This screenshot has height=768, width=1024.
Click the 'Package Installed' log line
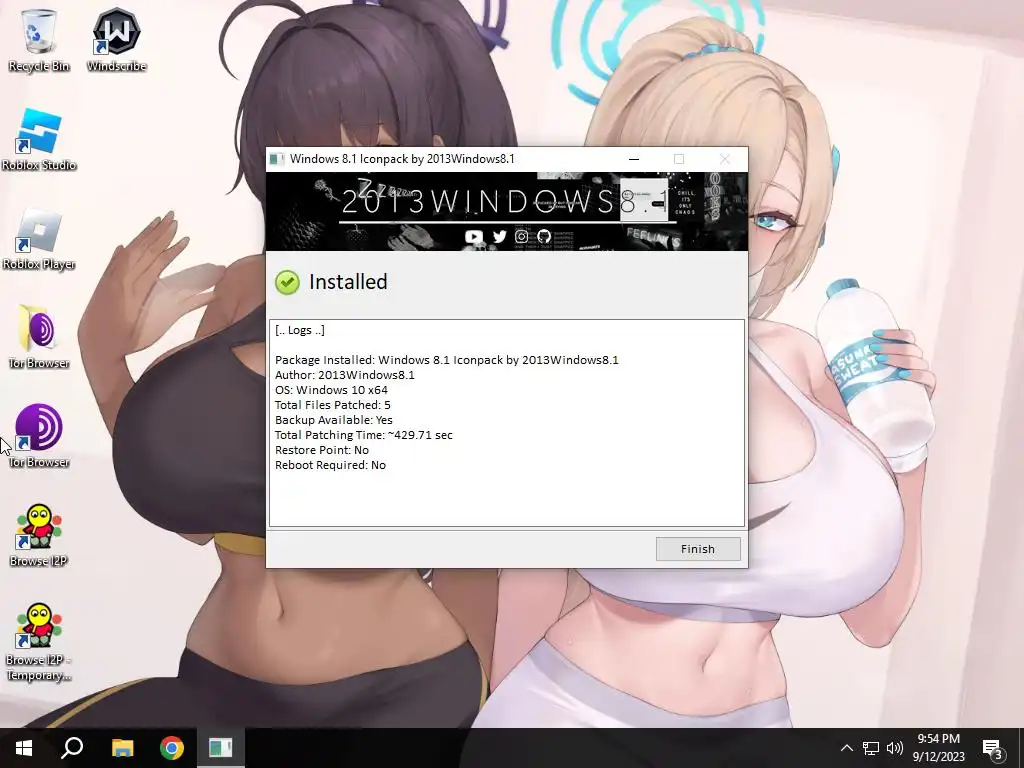pyautogui.click(x=447, y=360)
